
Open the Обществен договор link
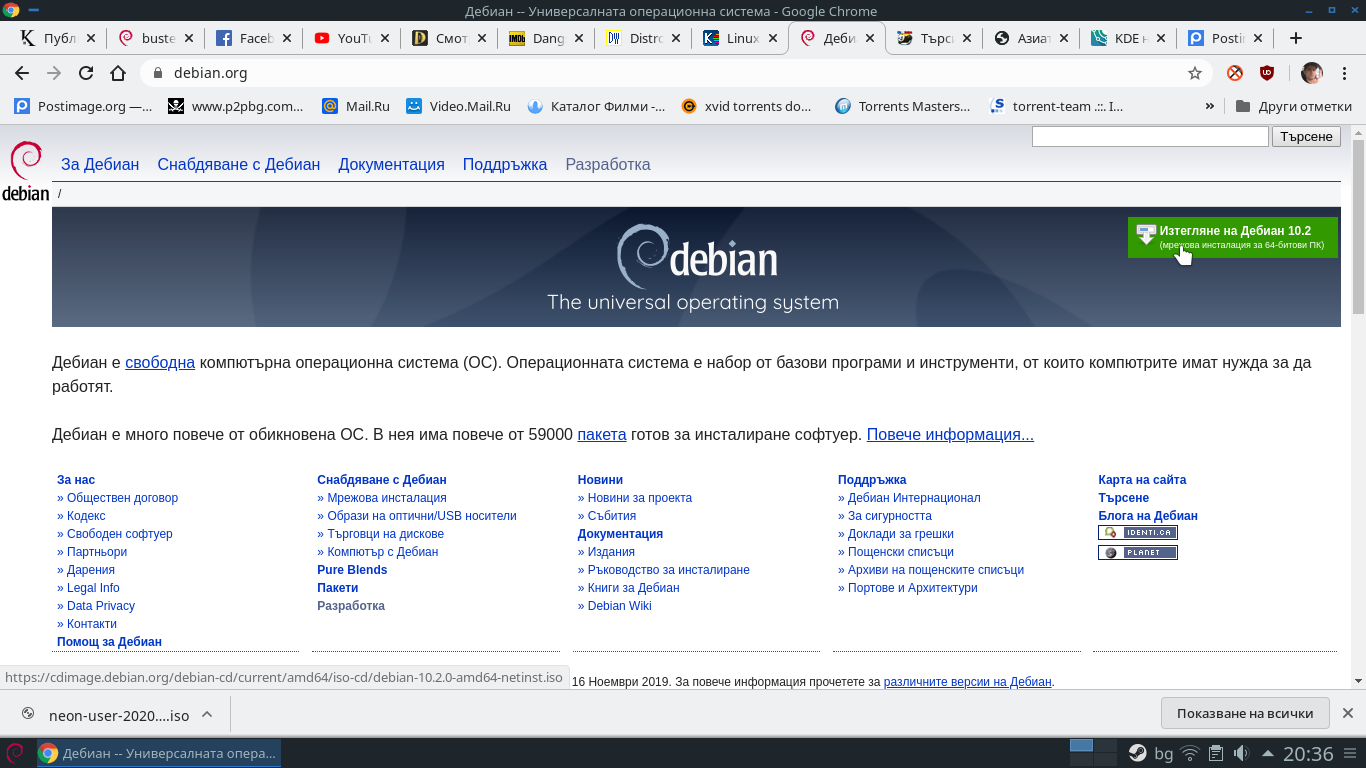point(122,498)
